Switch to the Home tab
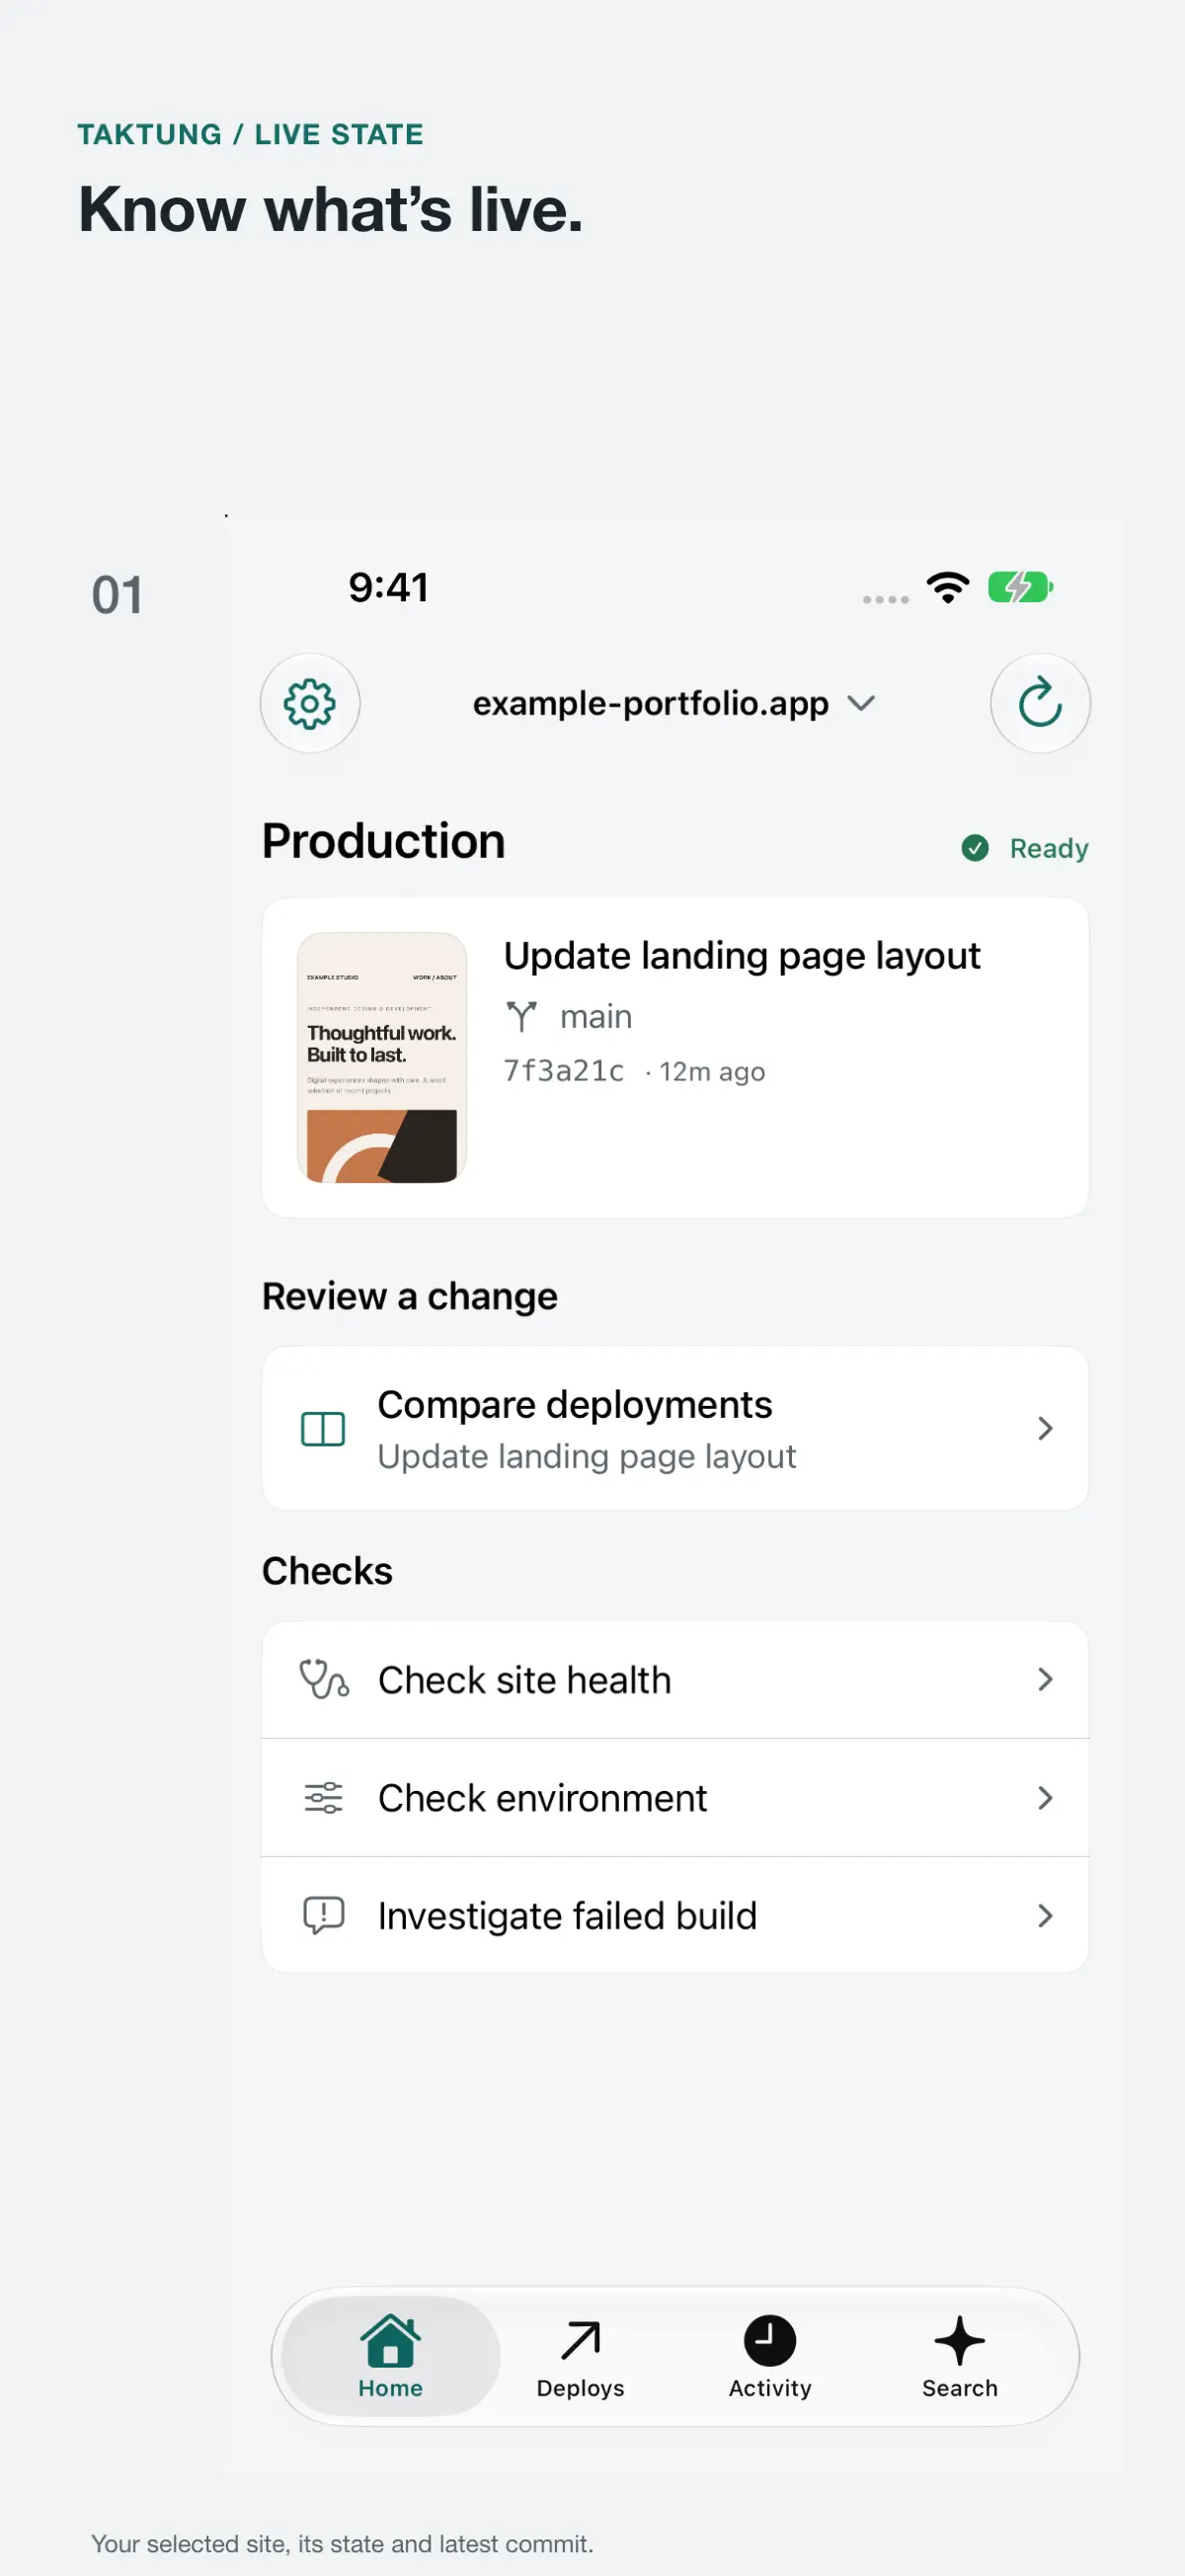This screenshot has height=2576, width=1185. (390, 2357)
